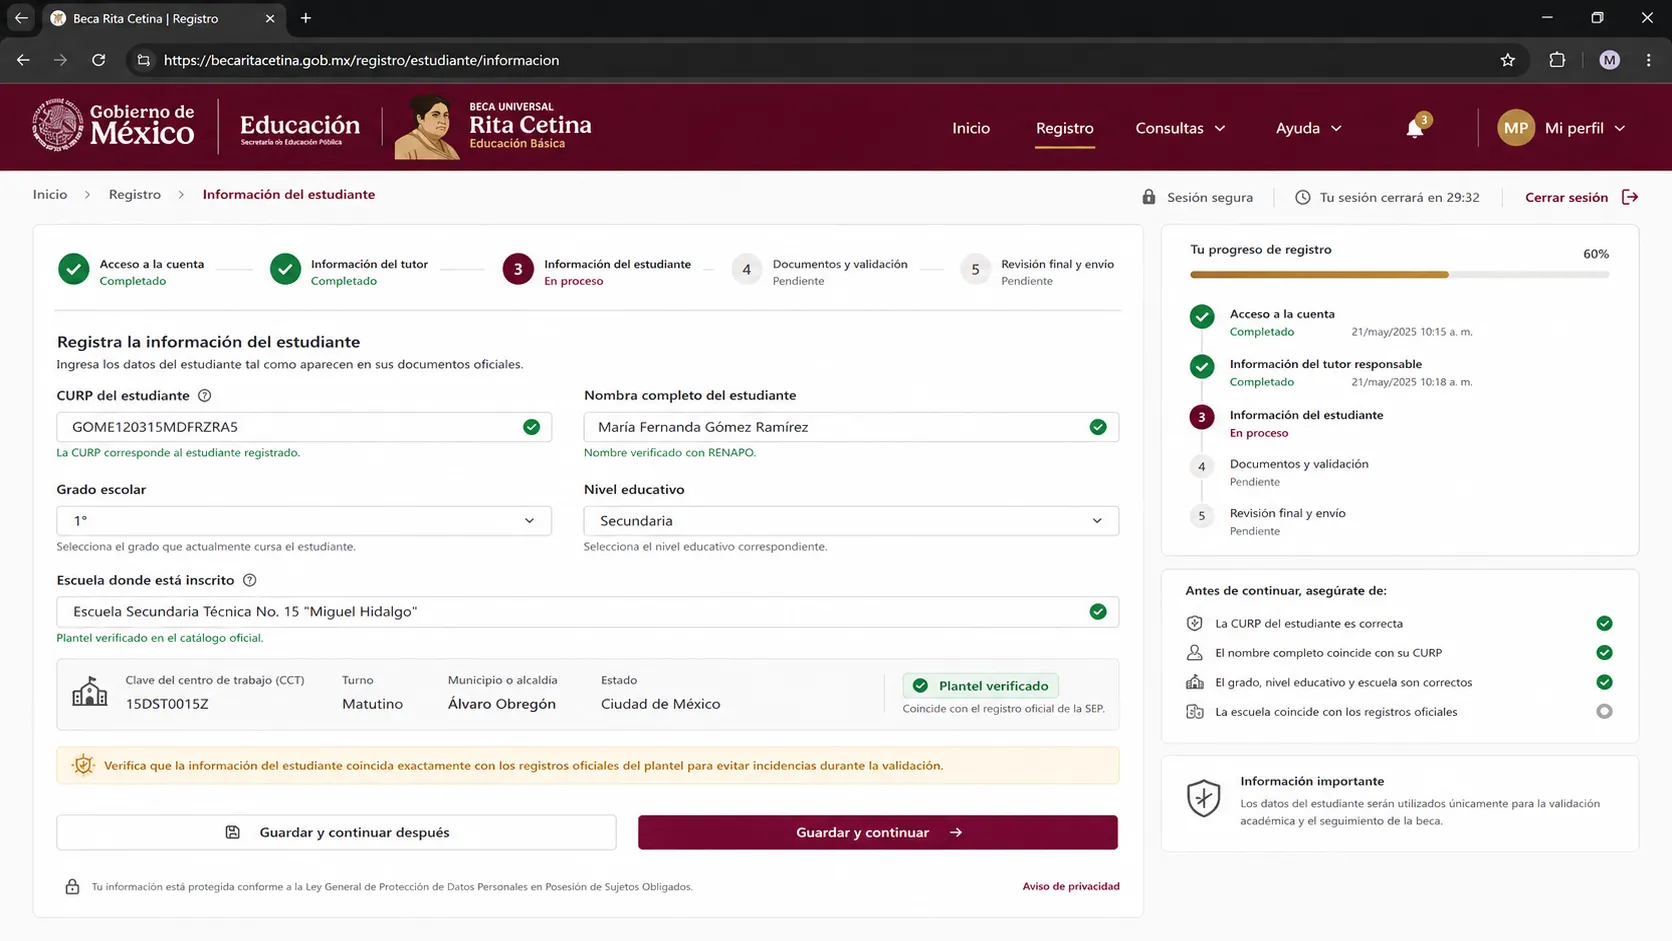Image resolution: width=1672 pixels, height=941 pixels.
Task: Click the registration progress bar at 60%
Action: pos(1399,274)
